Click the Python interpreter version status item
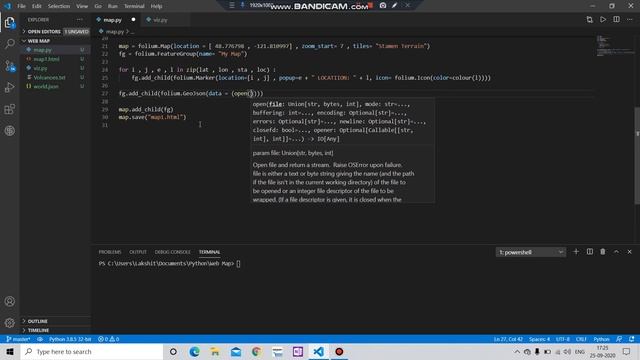This screenshot has height=360, width=640. point(70,339)
